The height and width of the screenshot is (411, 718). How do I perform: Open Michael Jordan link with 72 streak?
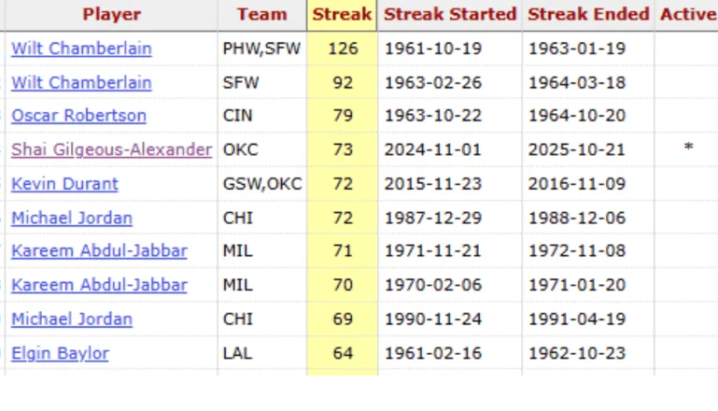71,218
